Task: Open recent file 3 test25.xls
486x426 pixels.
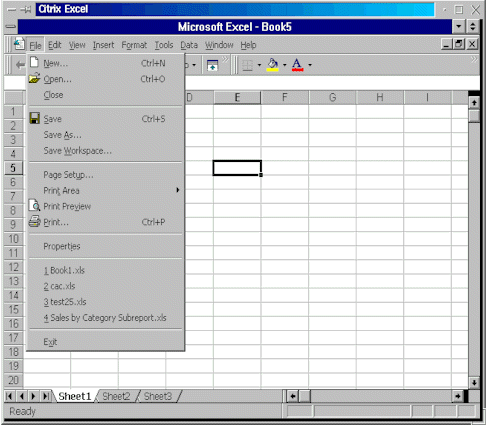Action: point(105,302)
